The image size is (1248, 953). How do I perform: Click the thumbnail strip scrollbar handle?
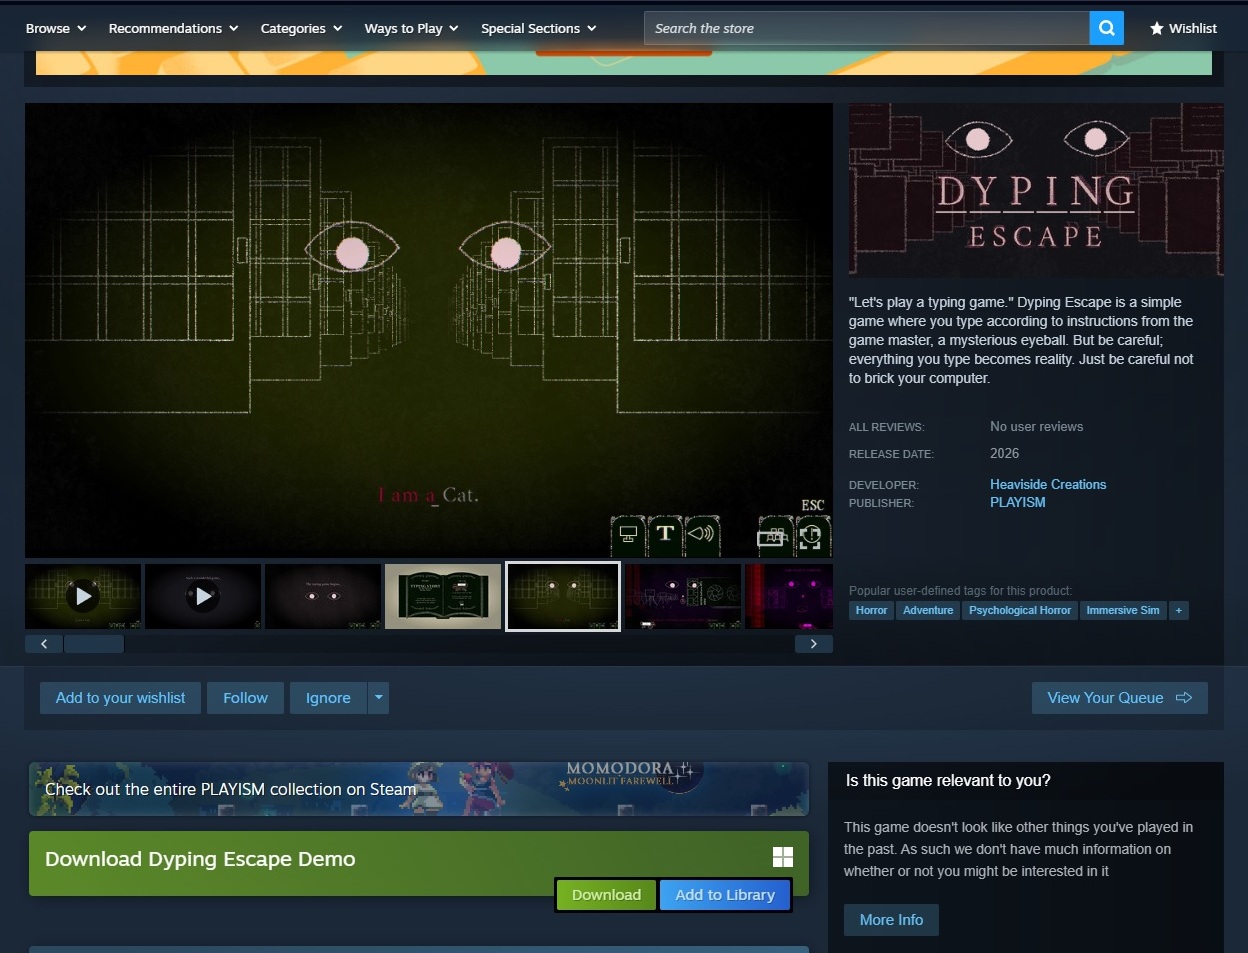point(94,644)
